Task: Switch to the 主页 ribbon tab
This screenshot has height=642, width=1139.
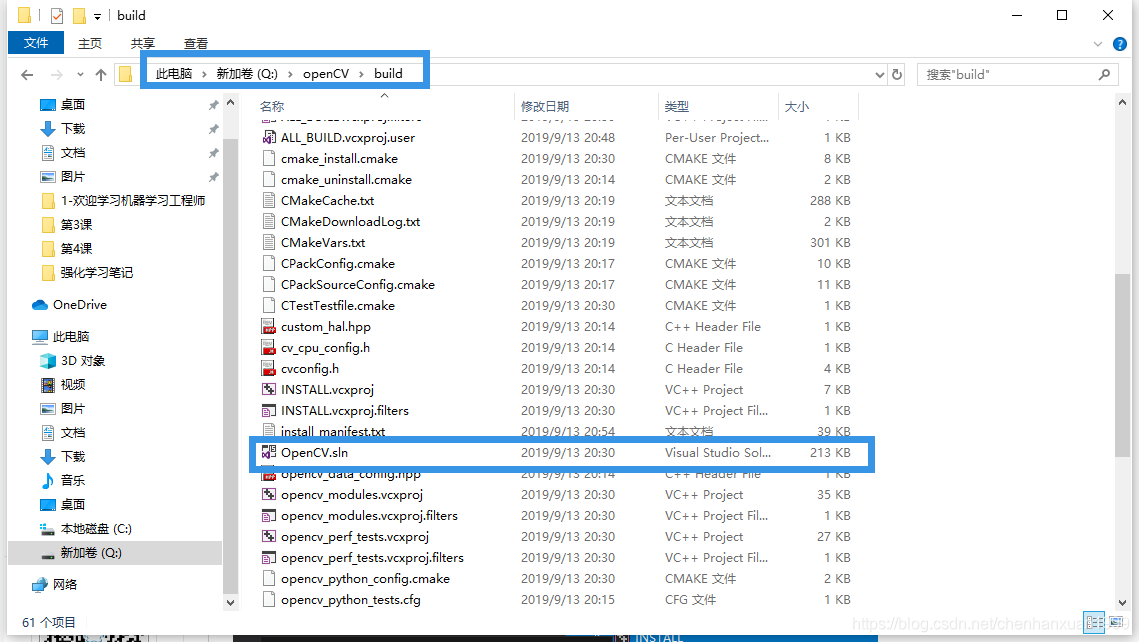Action: 90,44
